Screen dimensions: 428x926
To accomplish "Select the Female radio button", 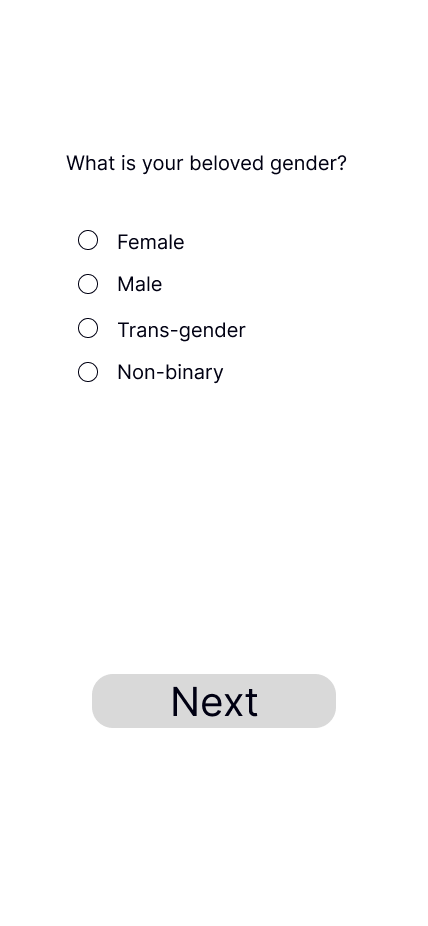I will tap(88, 240).
